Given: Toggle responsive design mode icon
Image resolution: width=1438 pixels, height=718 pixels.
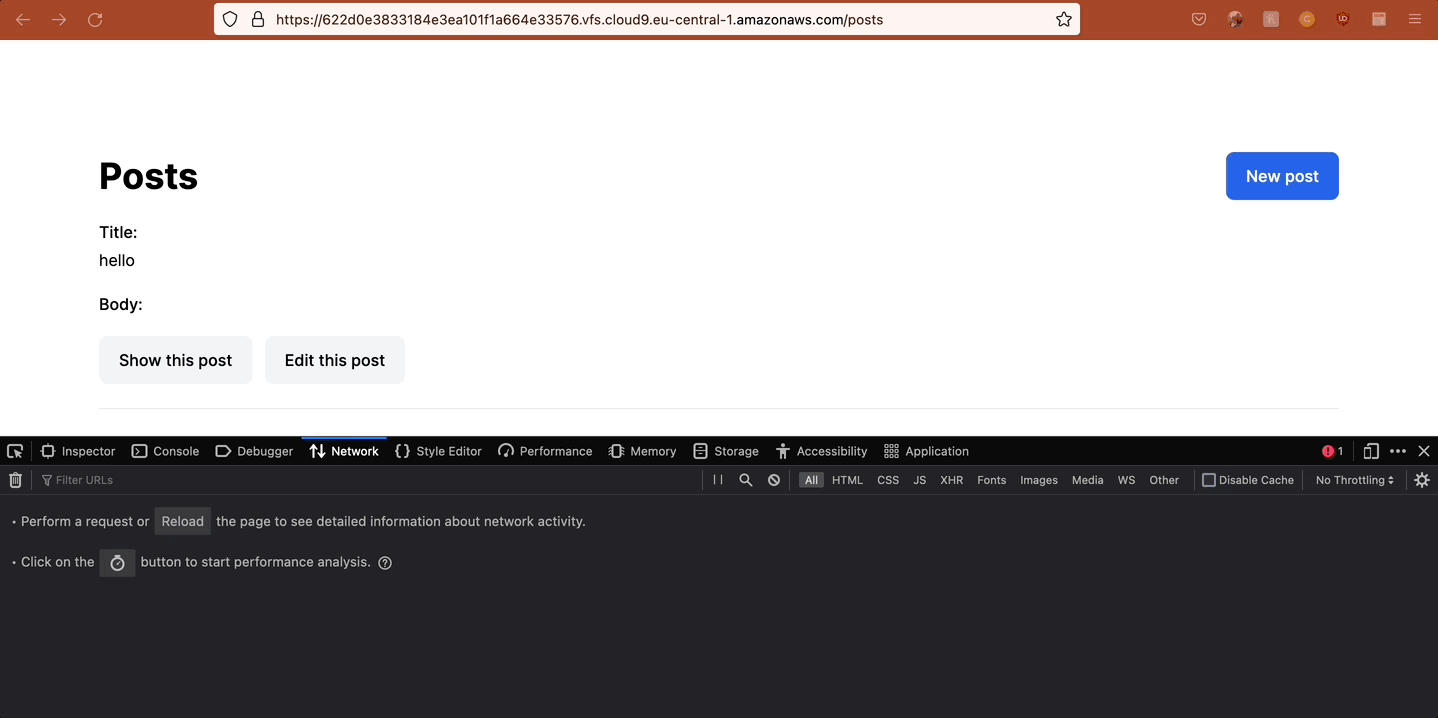Looking at the screenshot, I should 1371,451.
